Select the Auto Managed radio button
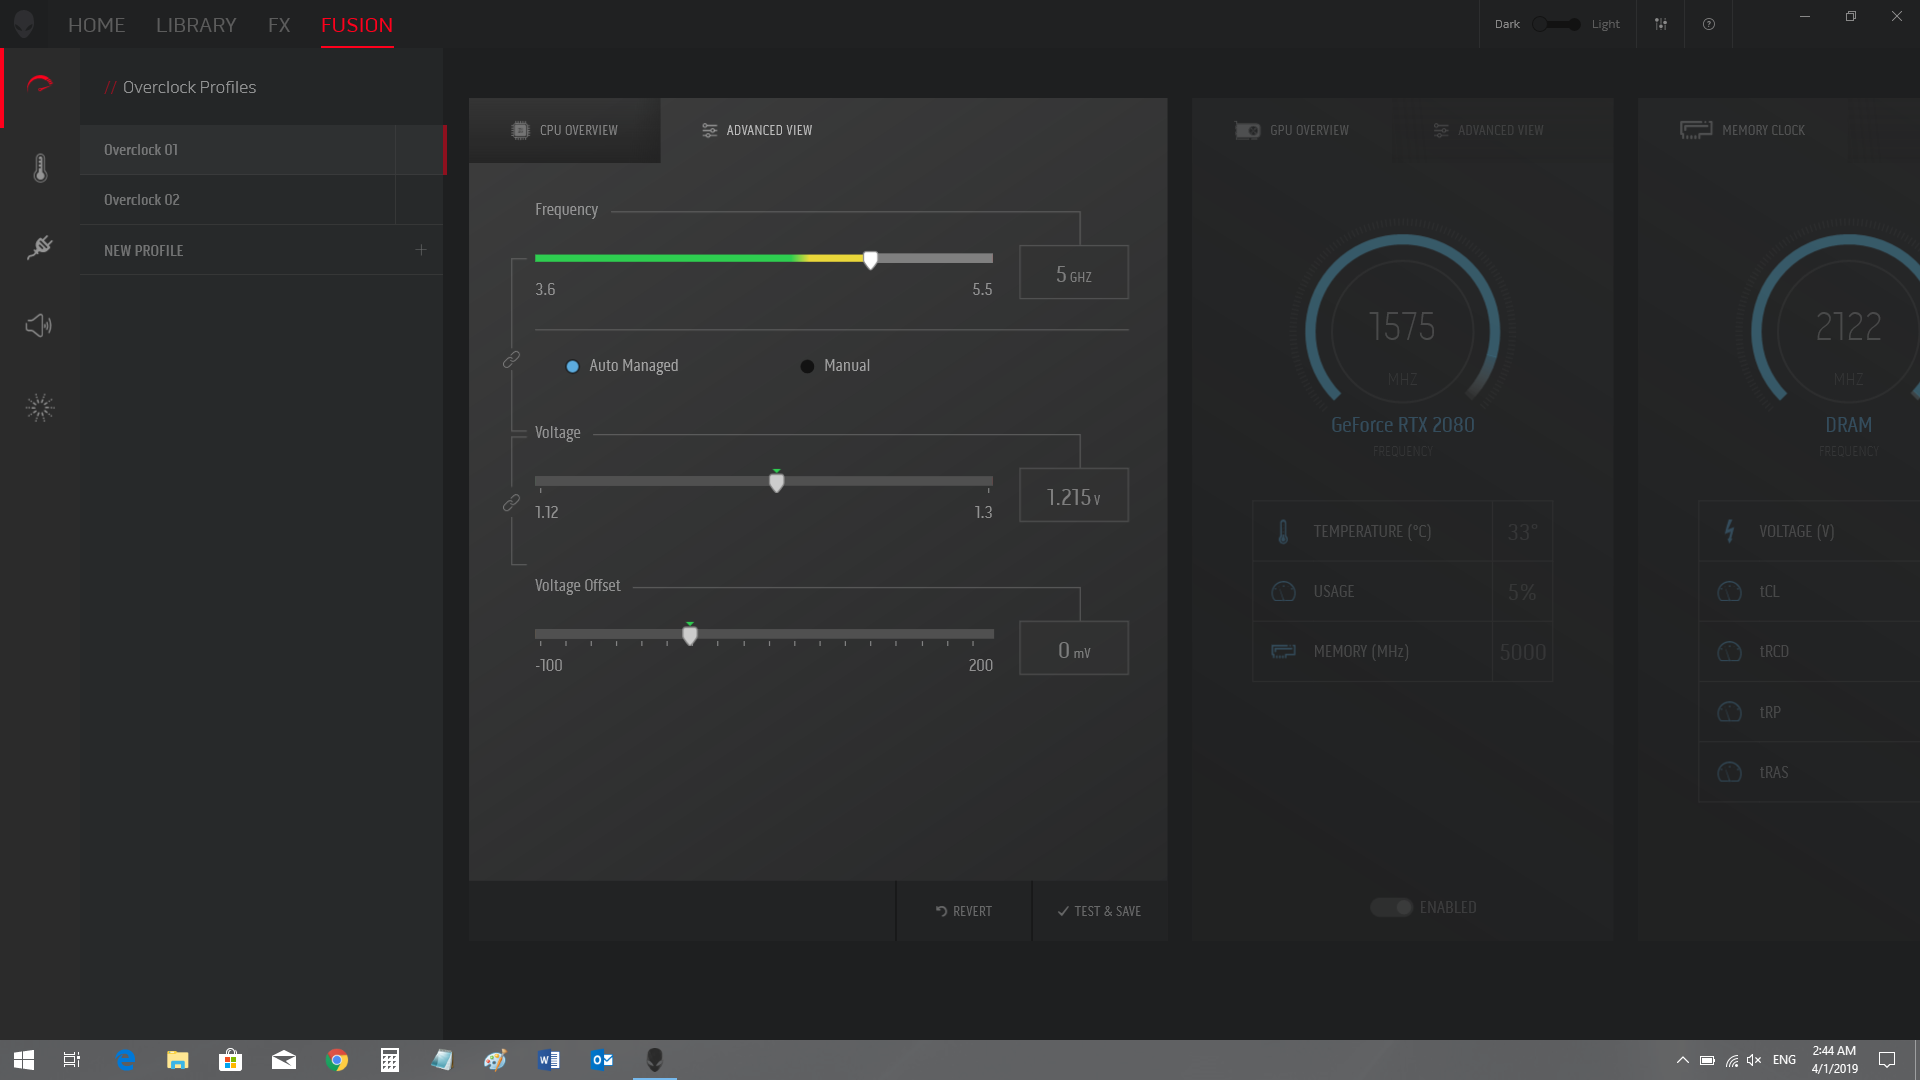The height and width of the screenshot is (1080, 1920). point(573,366)
